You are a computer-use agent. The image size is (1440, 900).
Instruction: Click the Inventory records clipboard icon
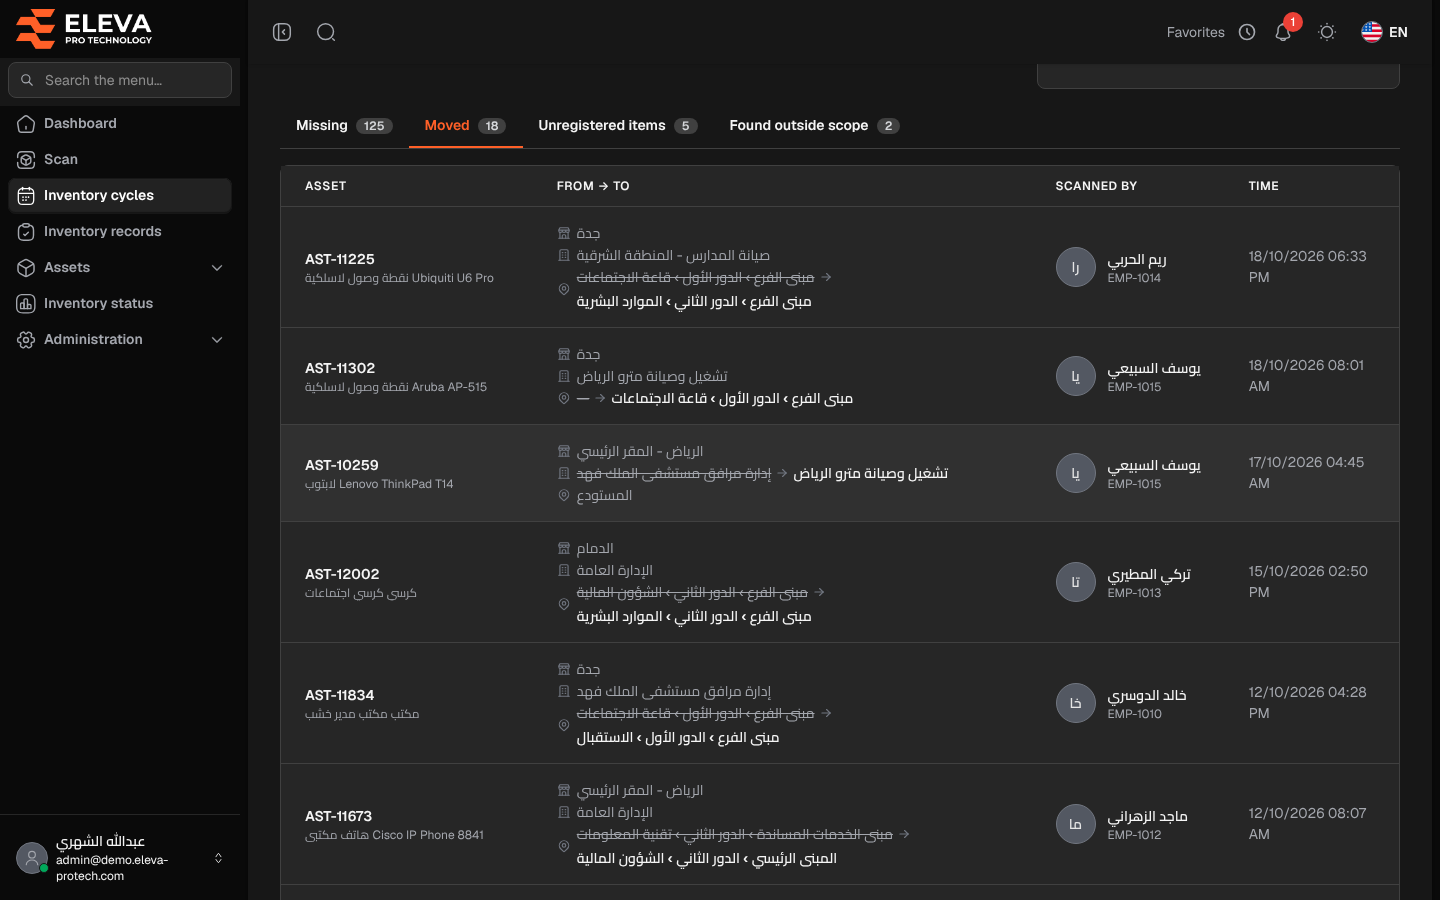[26, 231]
